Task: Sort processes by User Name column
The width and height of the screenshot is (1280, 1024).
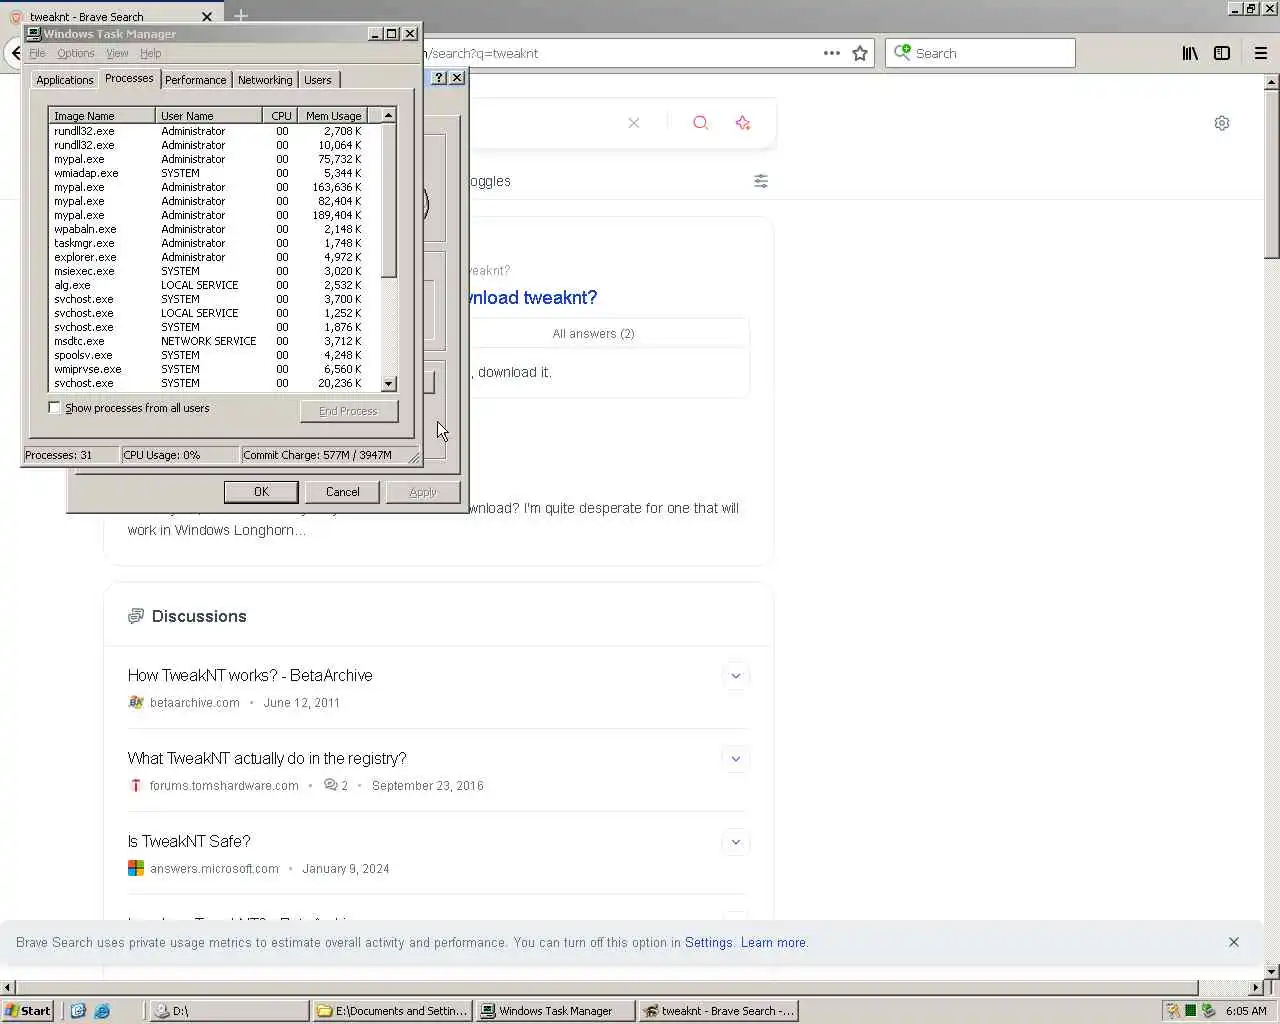Action: (x=208, y=116)
